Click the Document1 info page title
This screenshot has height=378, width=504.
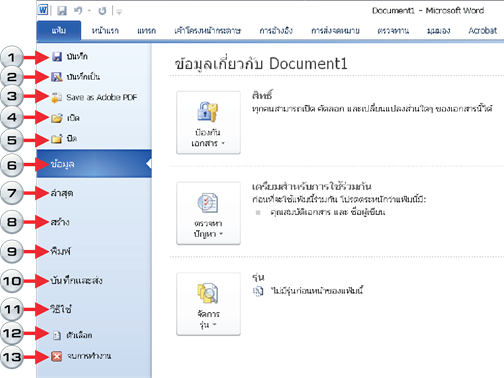(x=261, y=63)
